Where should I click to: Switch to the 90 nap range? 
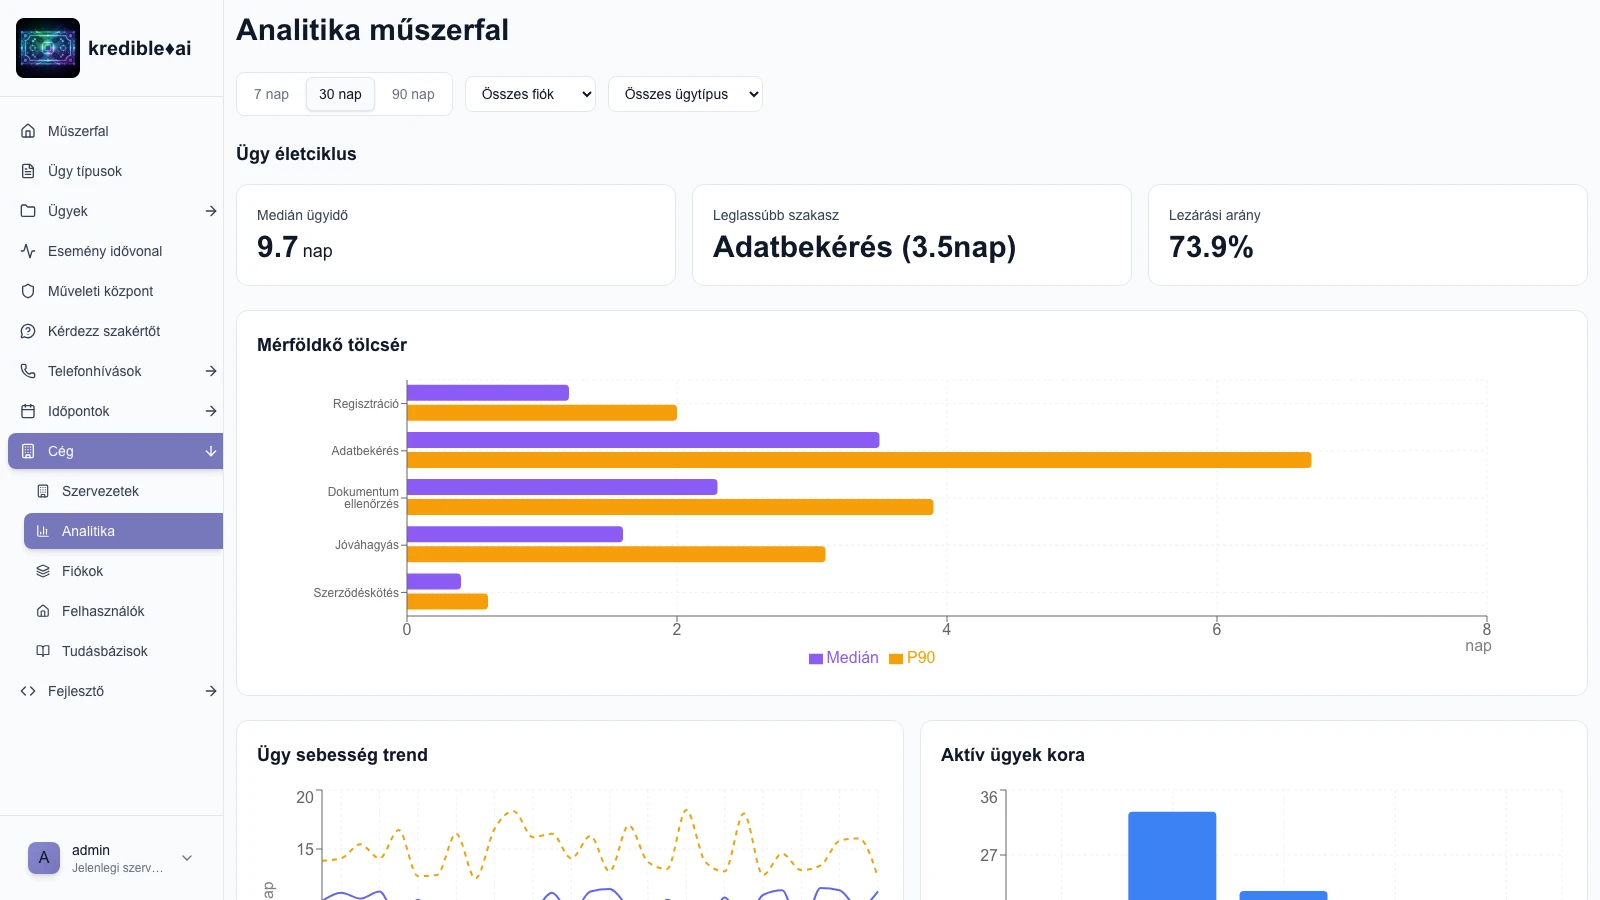coord(413,94)
